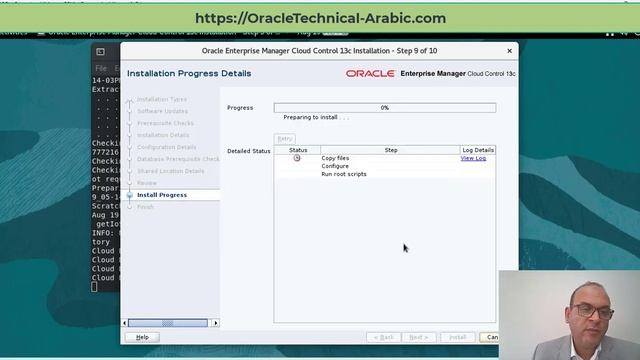Open the View Log link for Copy files

(x=473, y=158)
